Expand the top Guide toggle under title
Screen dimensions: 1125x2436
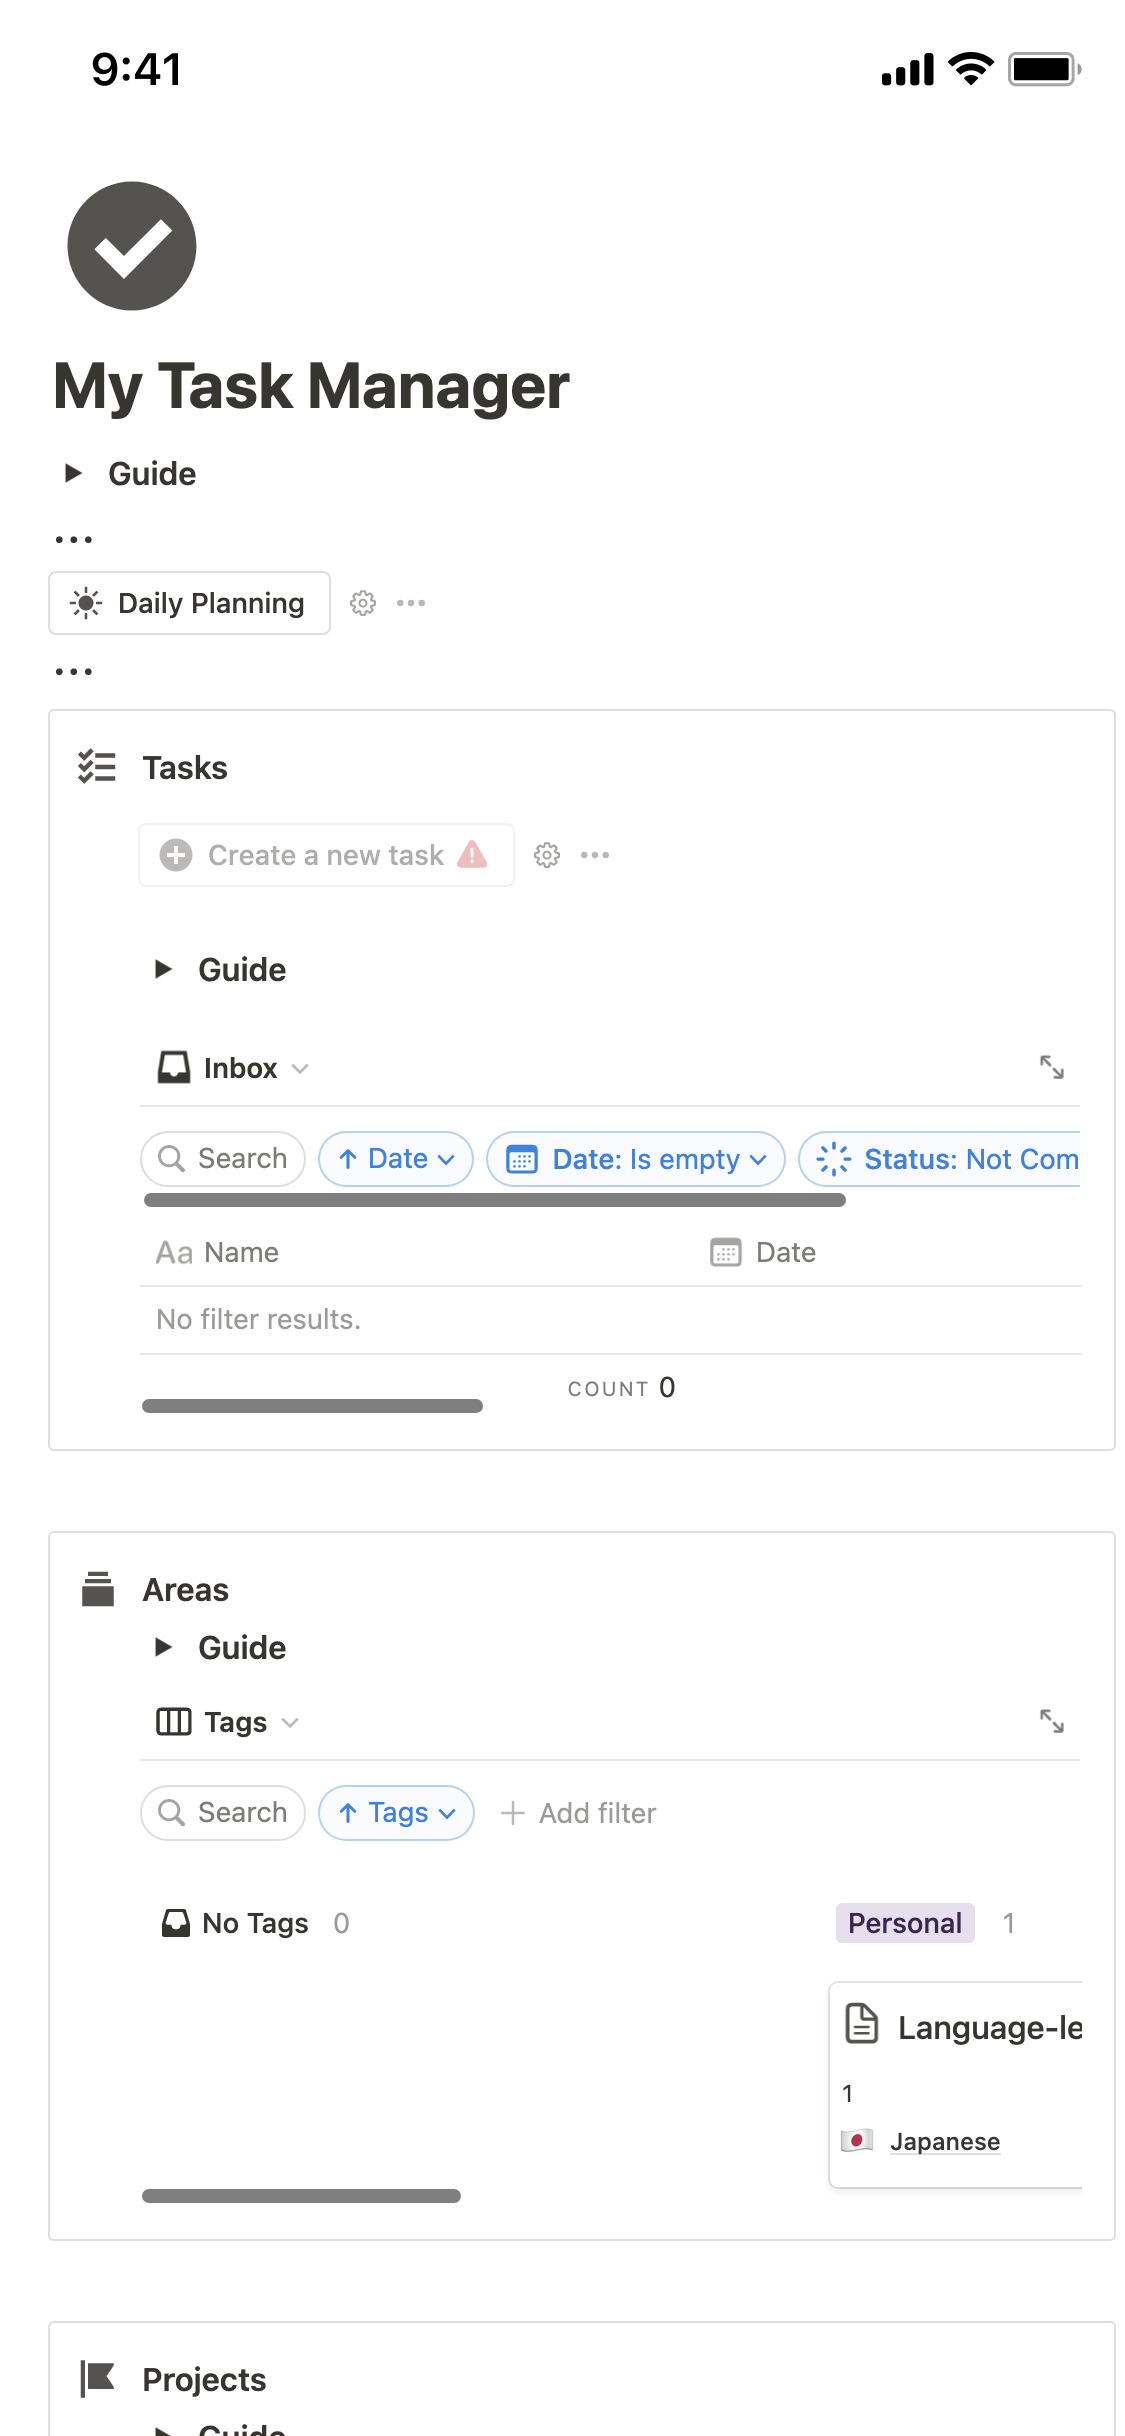[x=73, y=473]
